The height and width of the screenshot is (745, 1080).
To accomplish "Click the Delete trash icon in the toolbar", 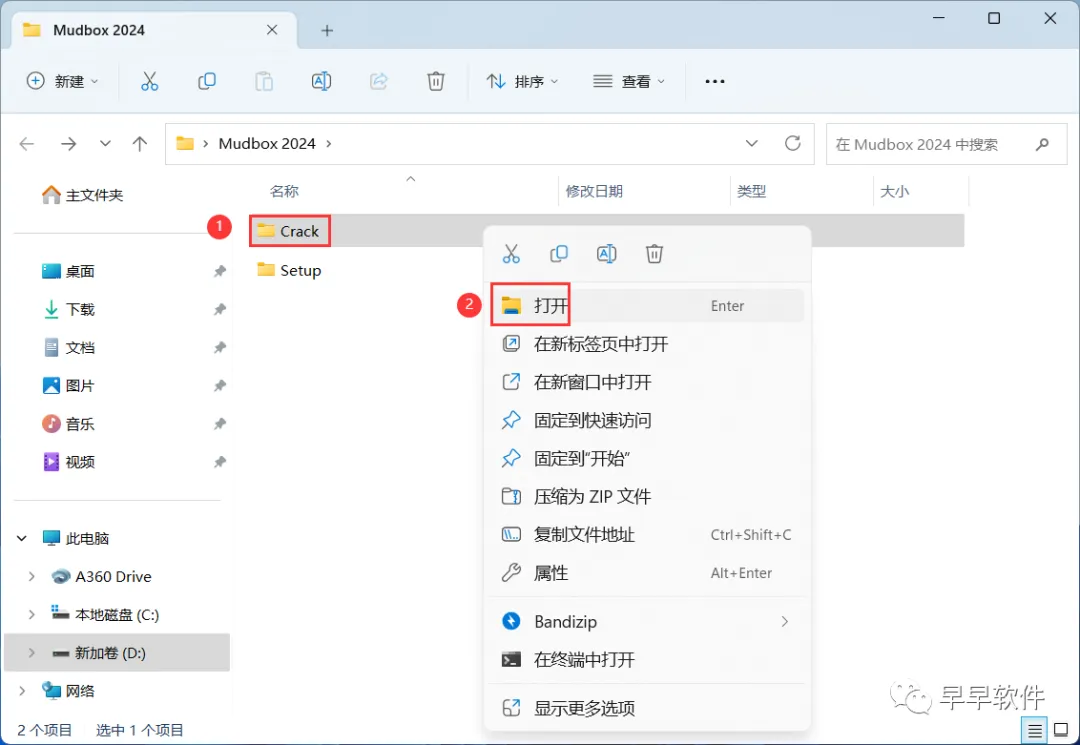I will [x=435, y=81].
